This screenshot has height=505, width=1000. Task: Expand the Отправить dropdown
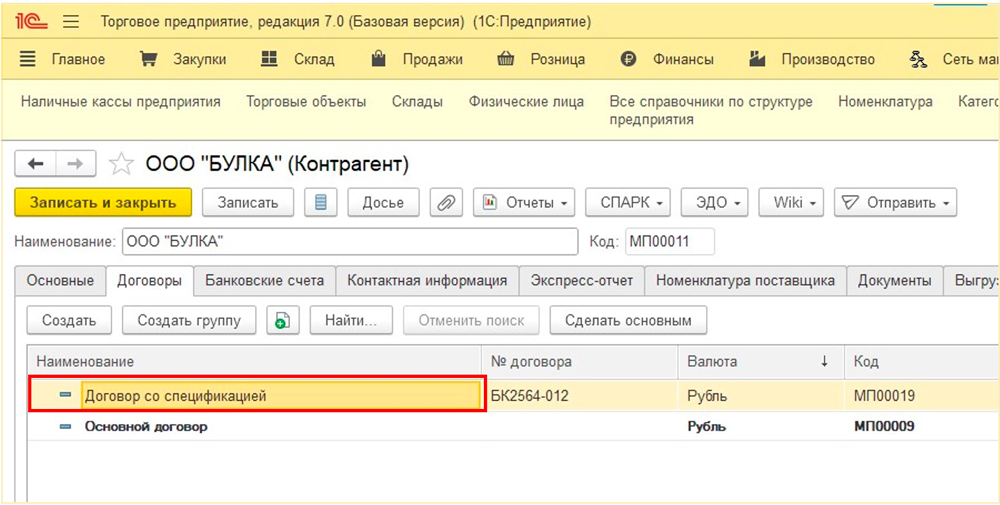click(x=895, y=203)
